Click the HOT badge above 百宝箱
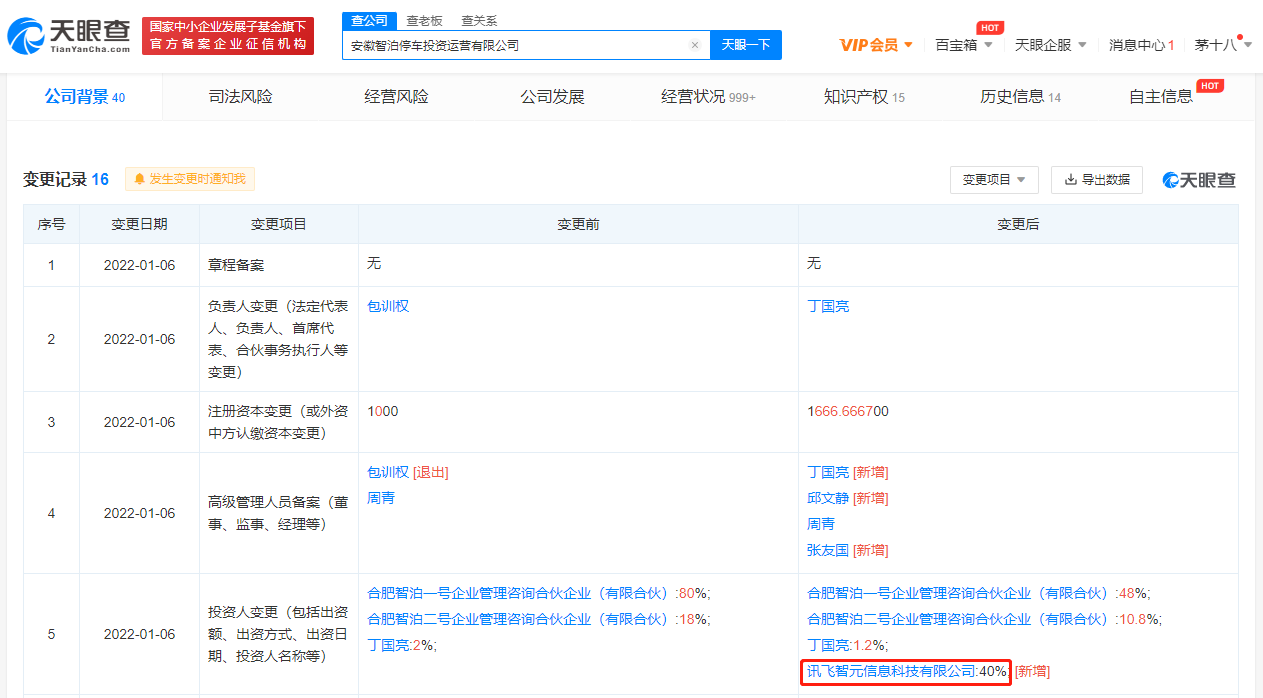 989,28
